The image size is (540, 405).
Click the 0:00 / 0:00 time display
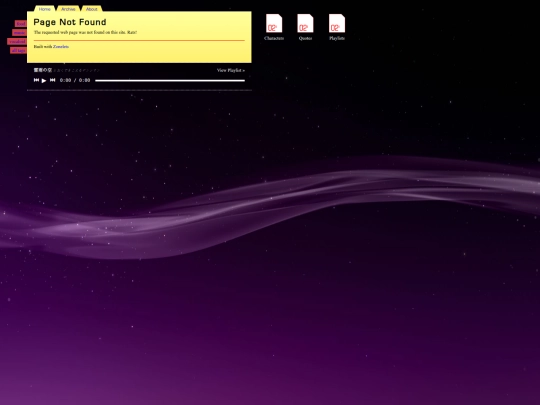75,80
